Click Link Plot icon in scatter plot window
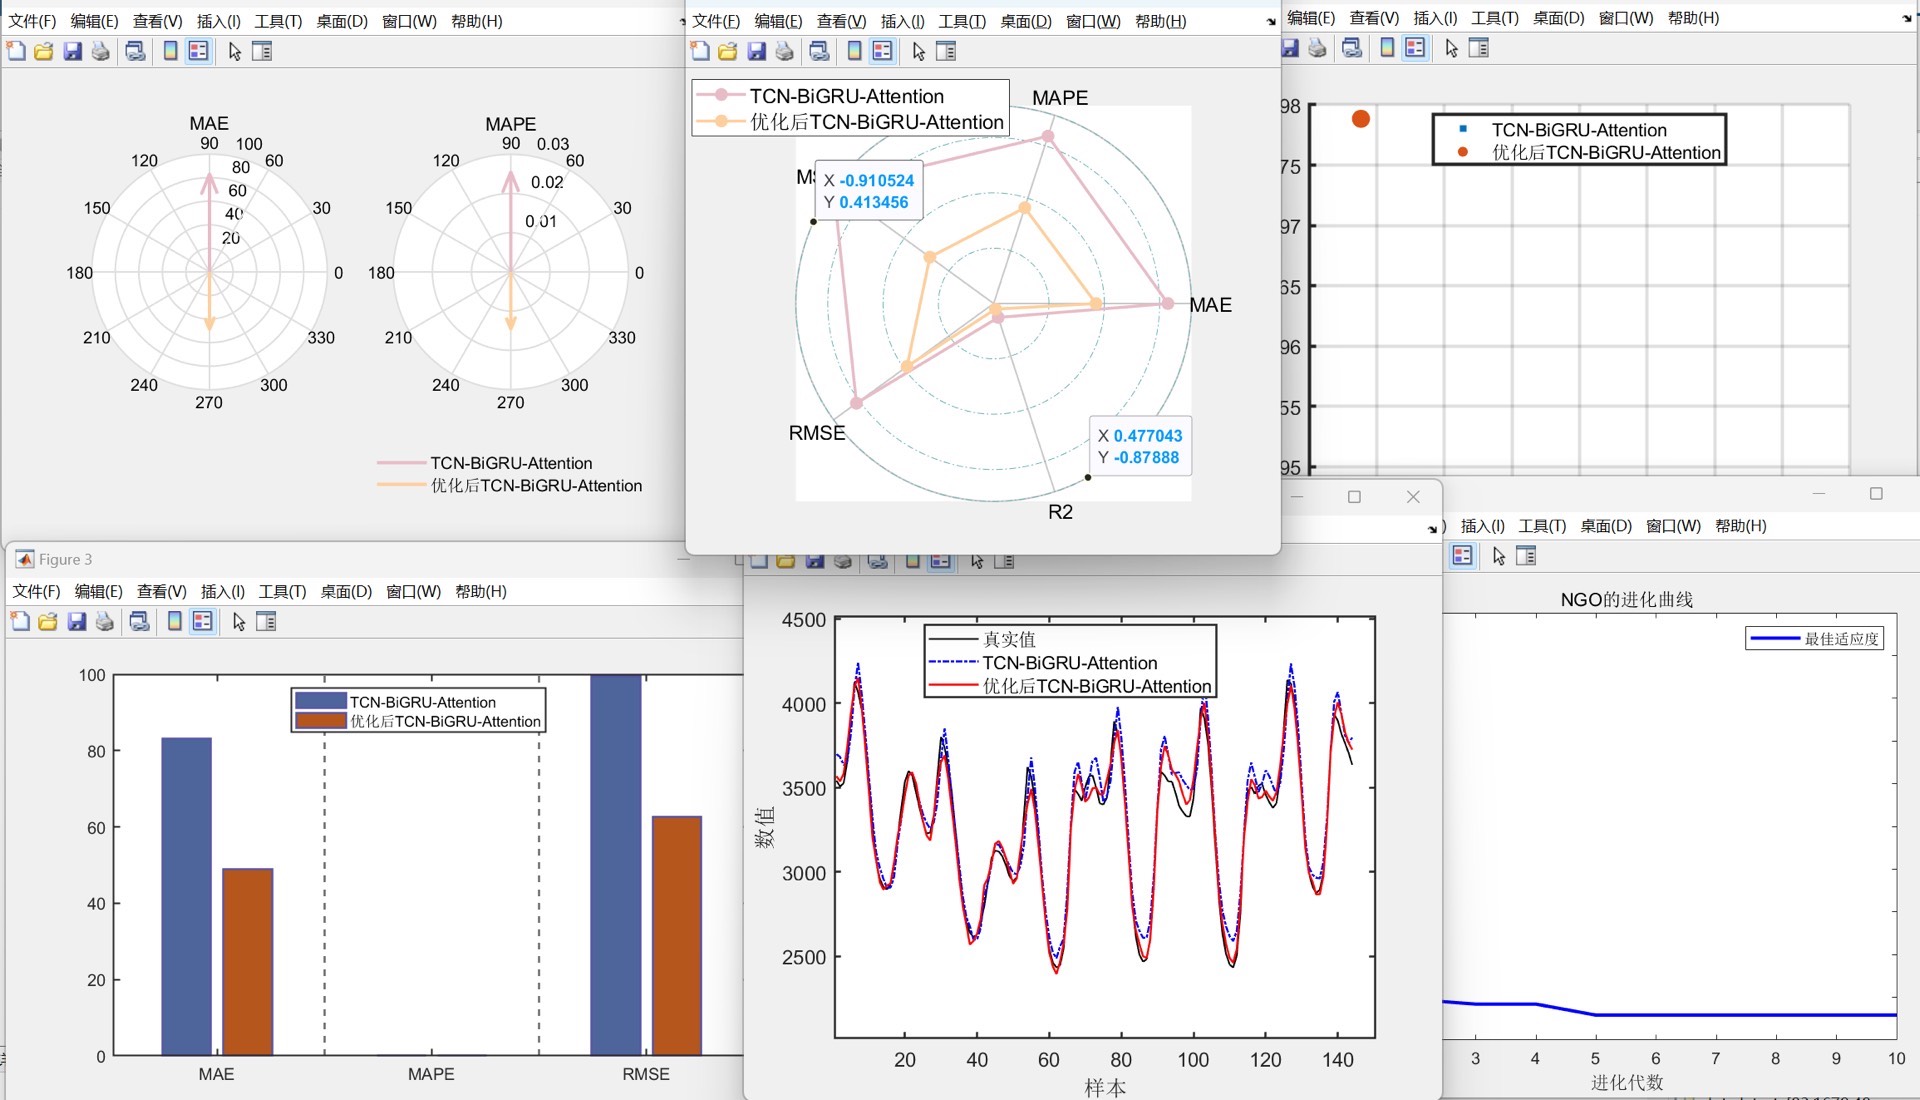Image resolution: width=1920 pixels, height=1100 pixels. (1352, 48)
